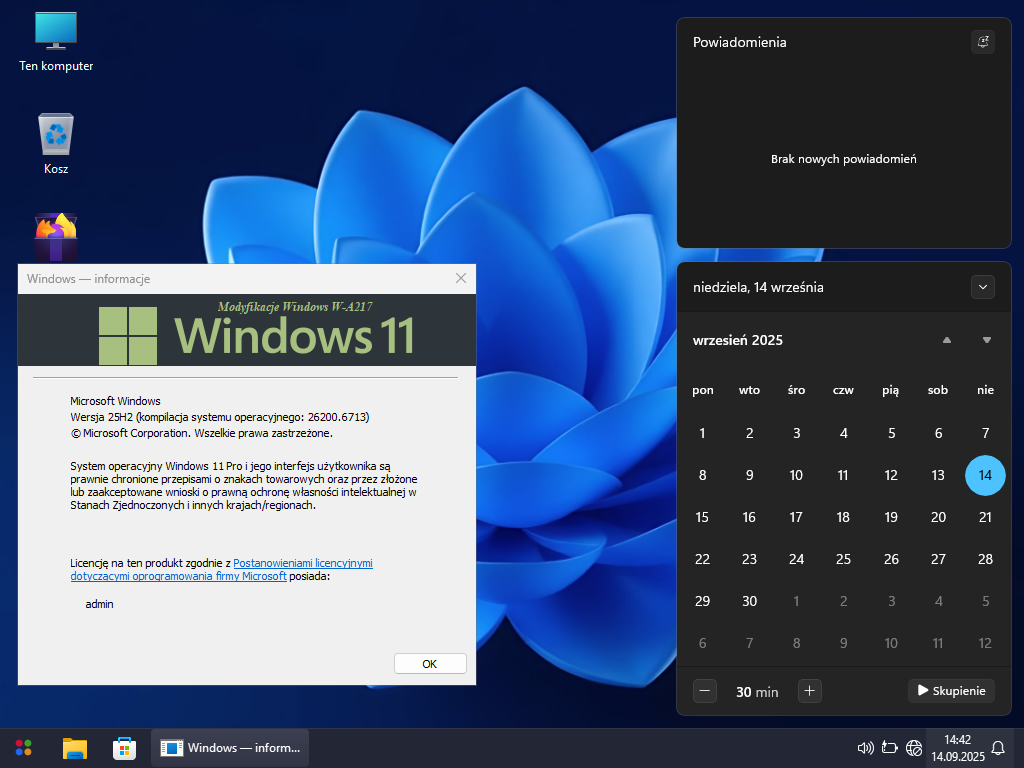Select the Kosz recycle bin icon
This screenshot has width=1024, height=768.
coord(56,144)
